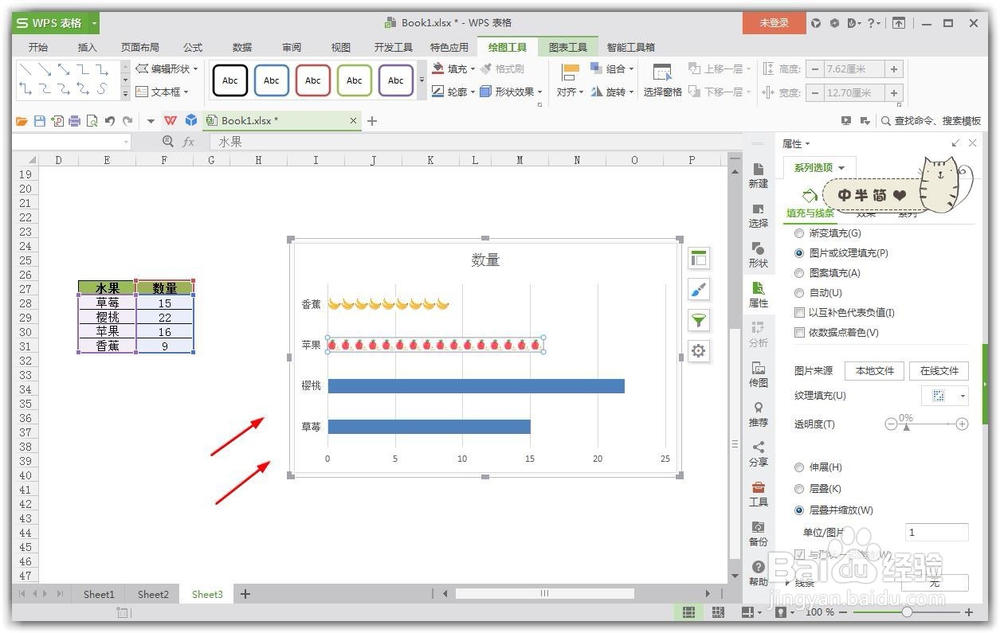This screenshot has width=1000, height=633.
Task: Click the 查找命令 search box
Action: point(930,120)
